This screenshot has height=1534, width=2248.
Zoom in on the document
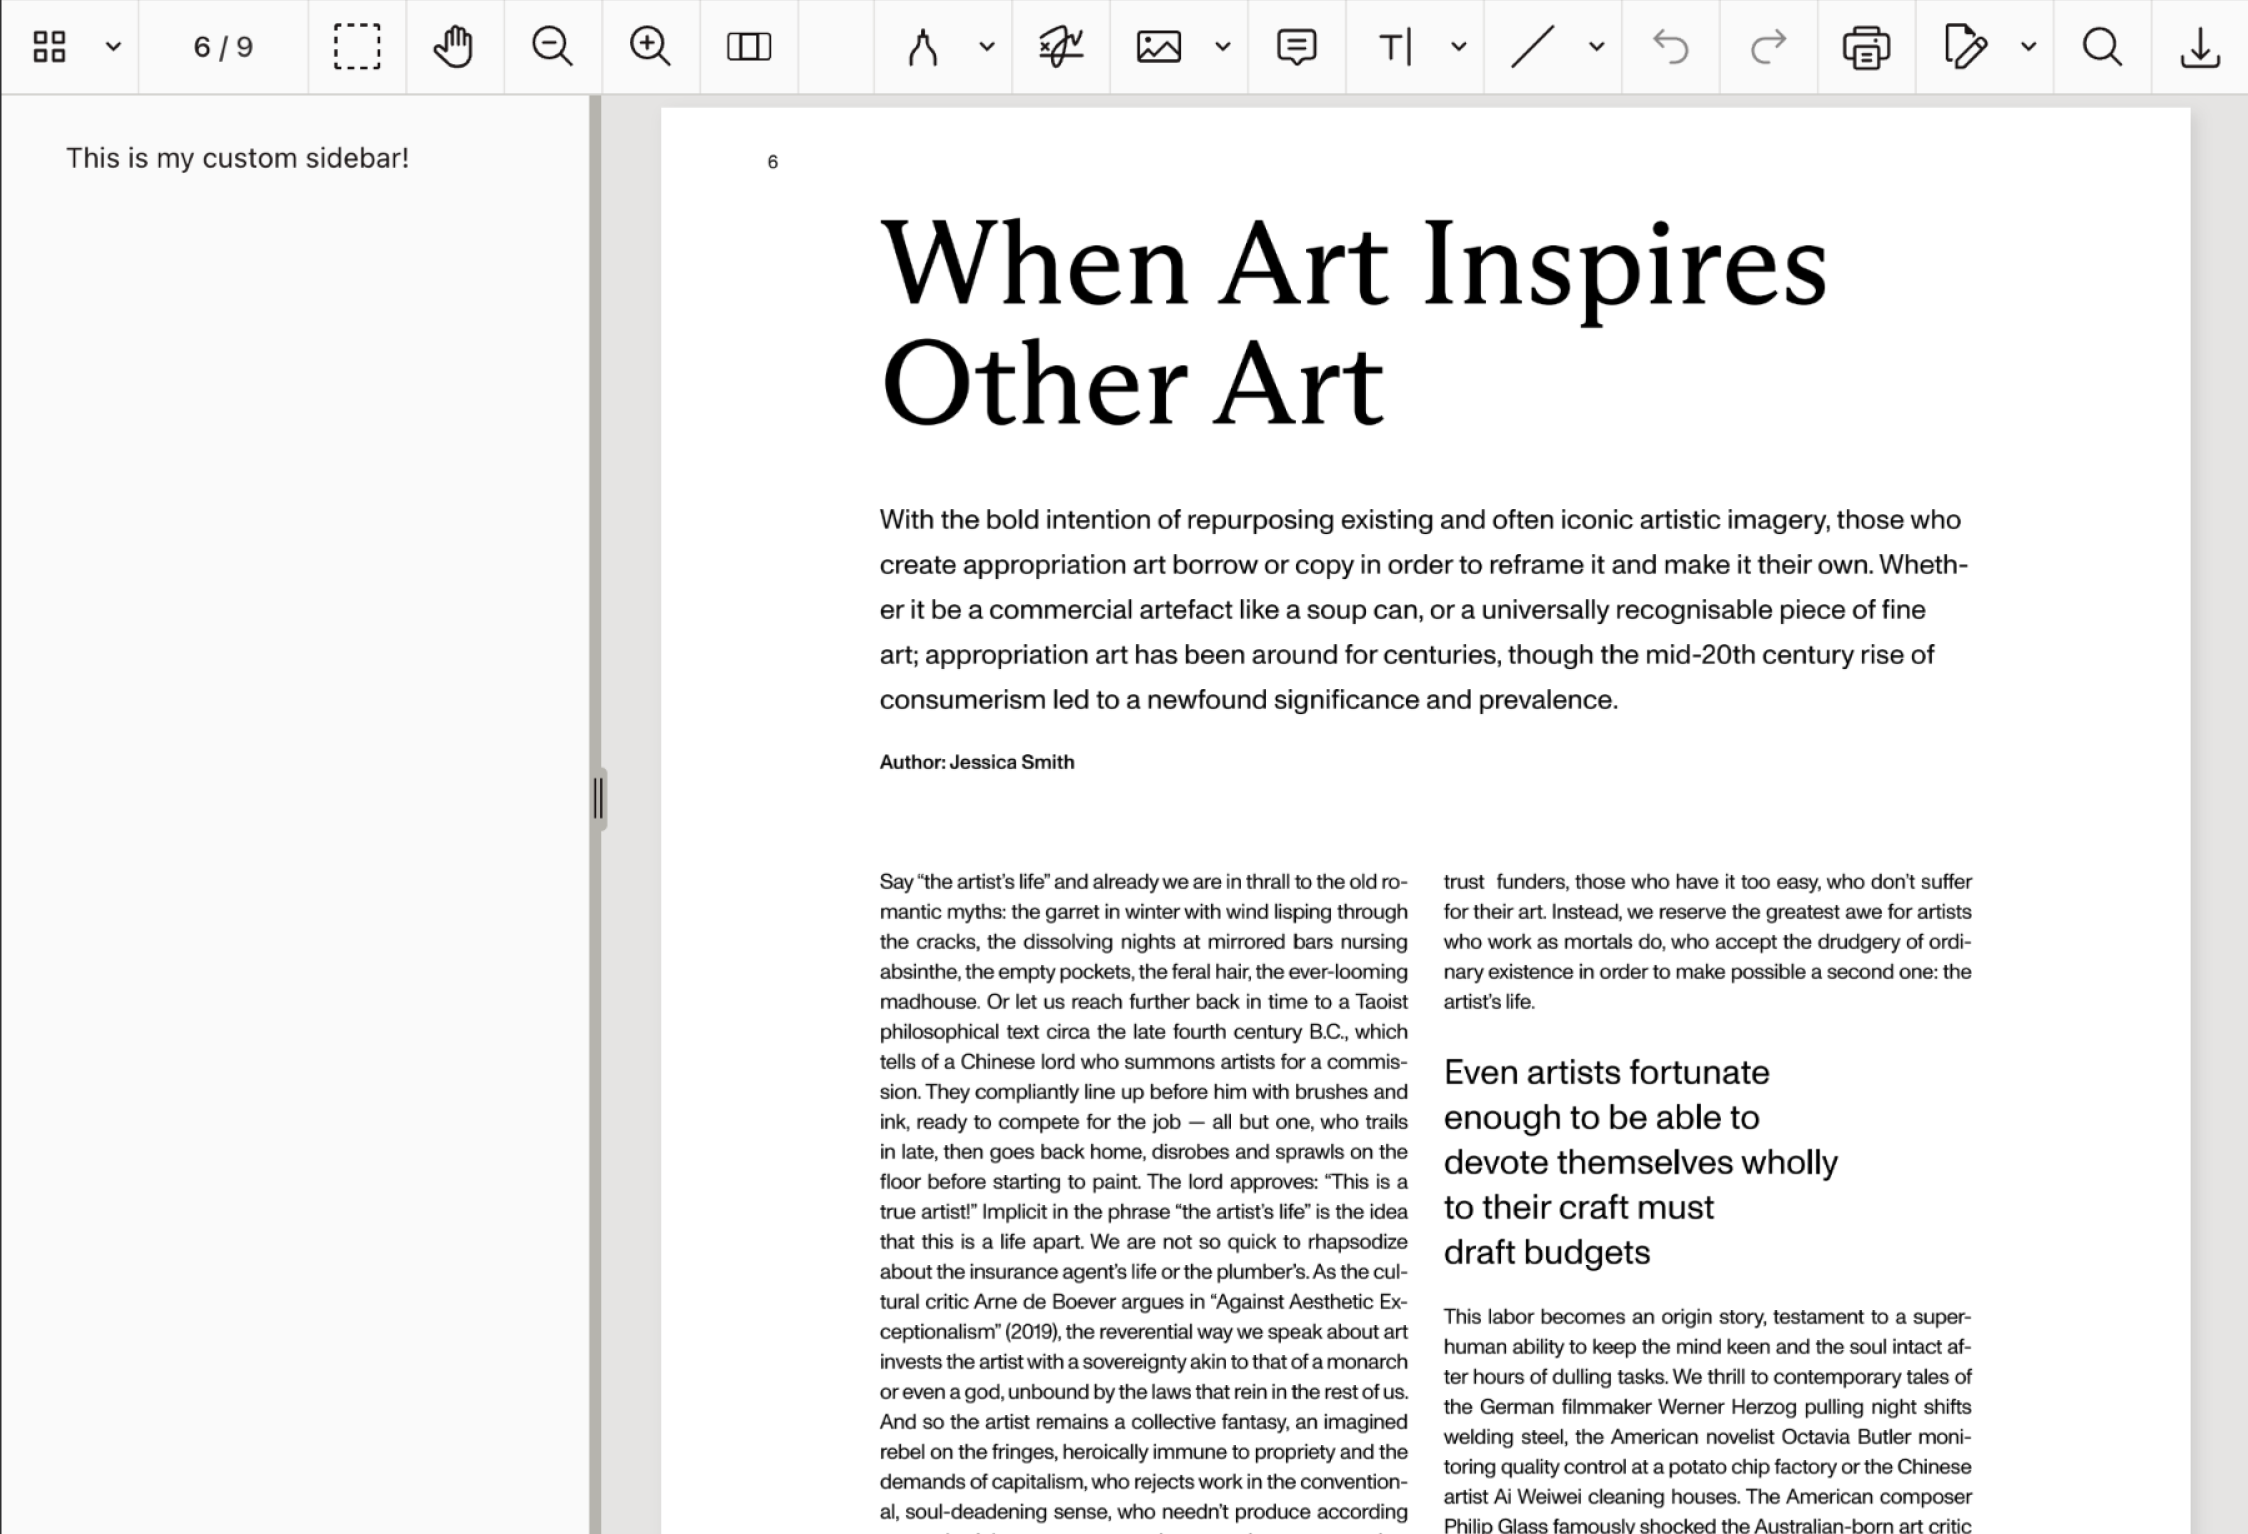click(x=650, y=47)
